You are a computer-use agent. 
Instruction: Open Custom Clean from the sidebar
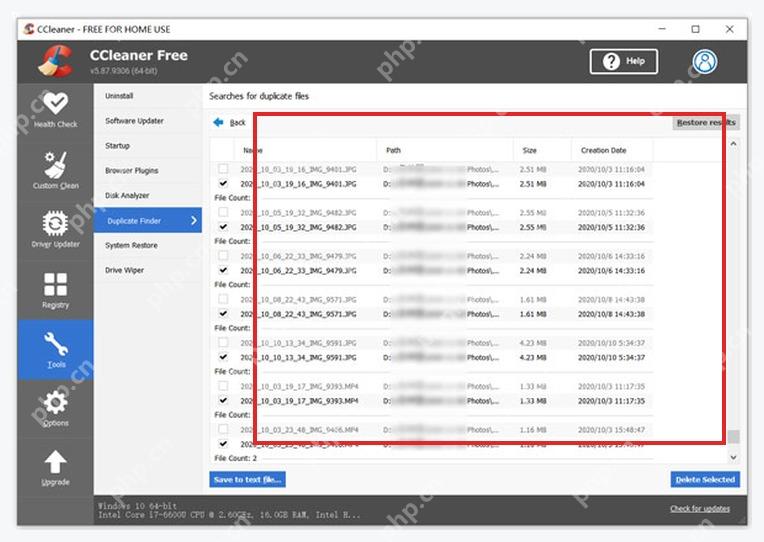[x=55, y=170]
